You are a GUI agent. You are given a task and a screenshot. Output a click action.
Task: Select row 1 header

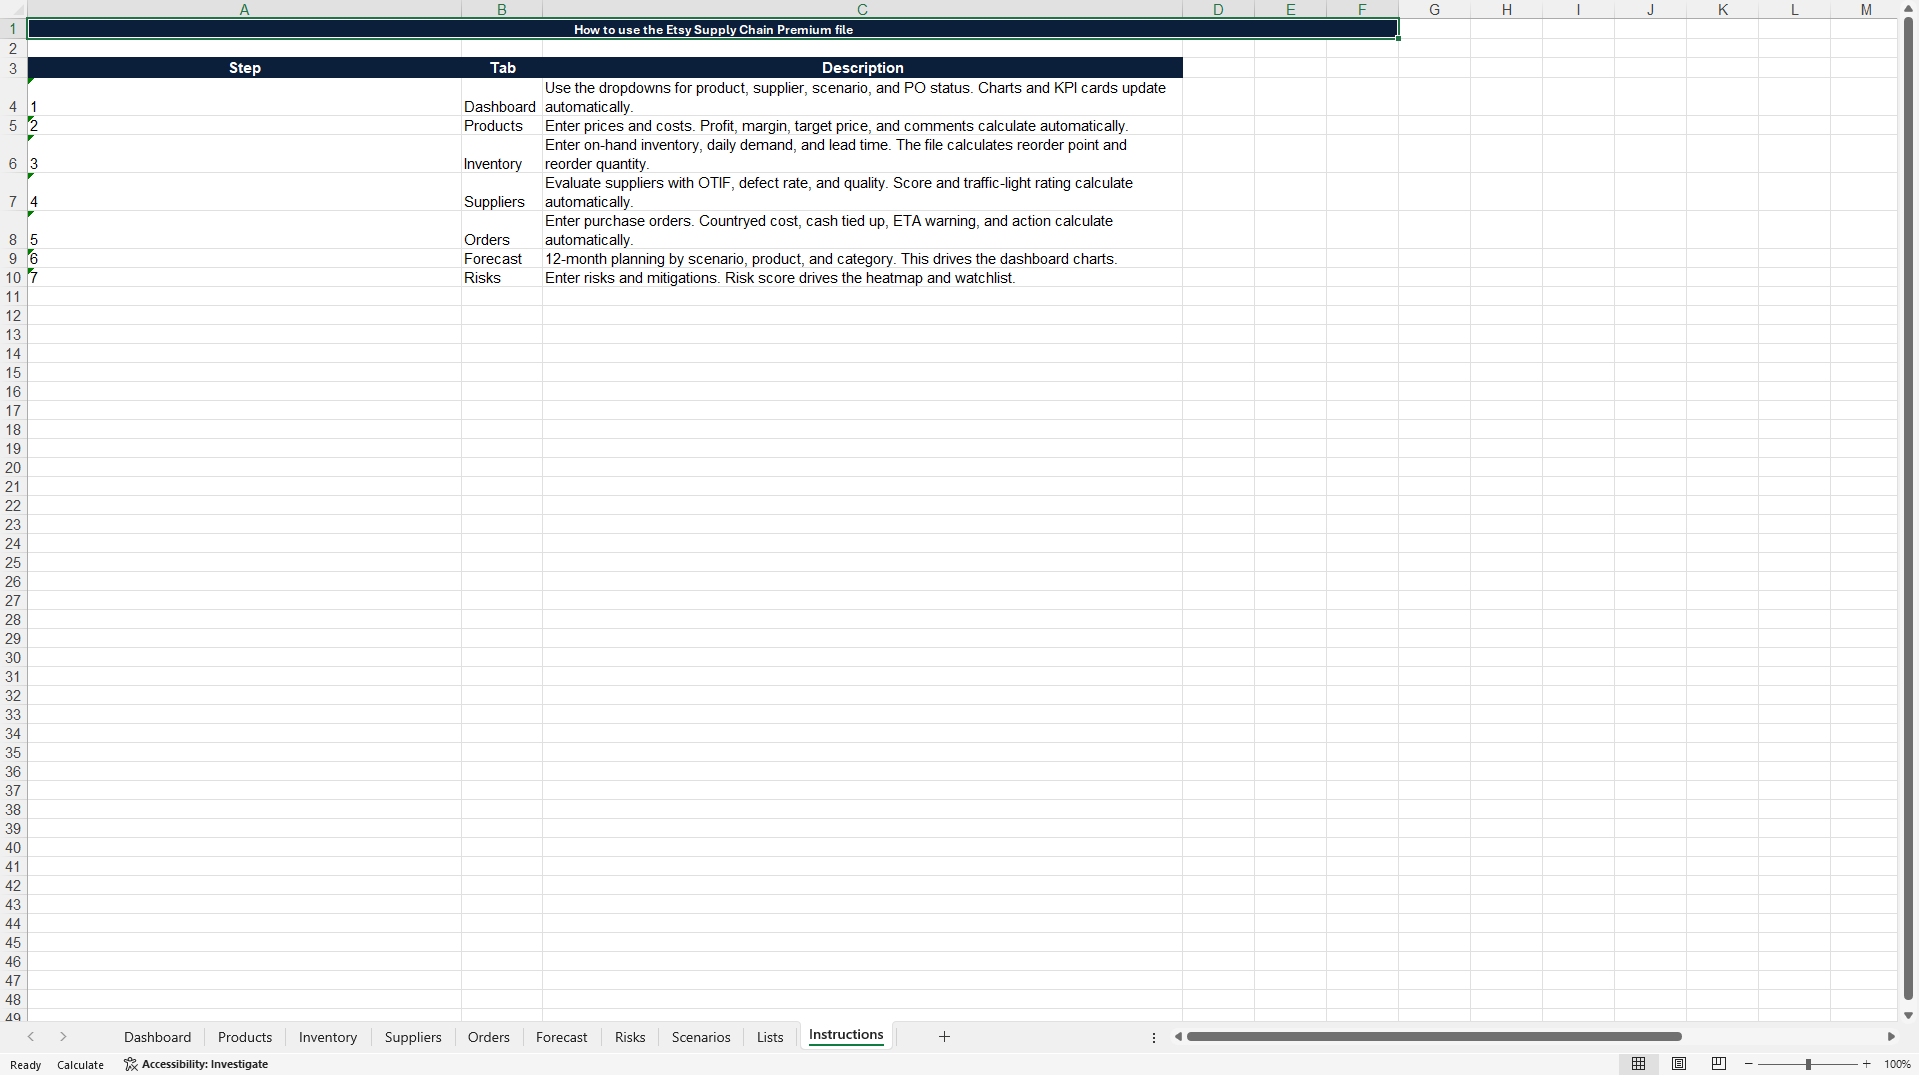13,29
